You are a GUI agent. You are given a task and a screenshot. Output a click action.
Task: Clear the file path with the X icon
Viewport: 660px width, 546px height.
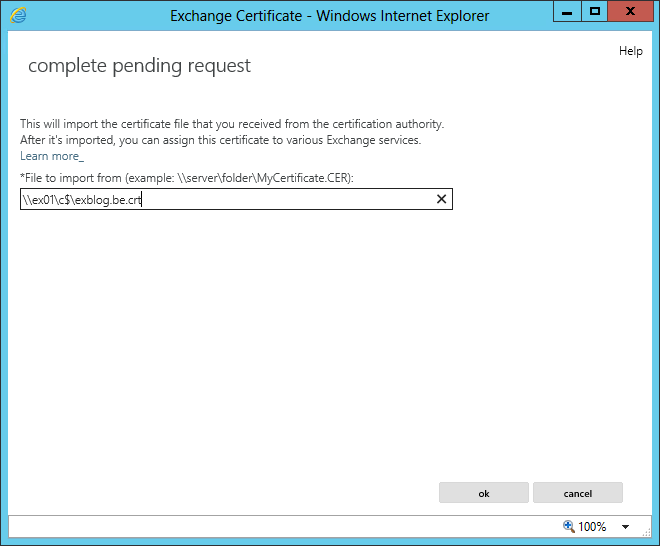(441, 199)
